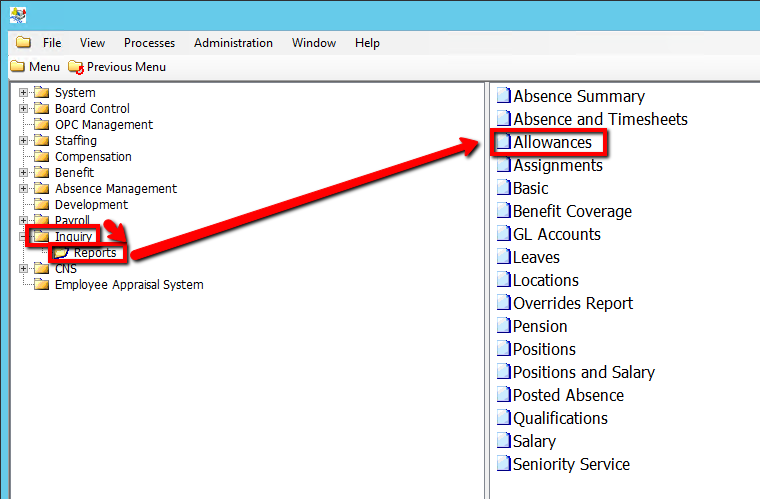Viewport: 760px width, 499px height.
Task: Click the report icon next to GL Accounts
Action: [x=504, y=235]
